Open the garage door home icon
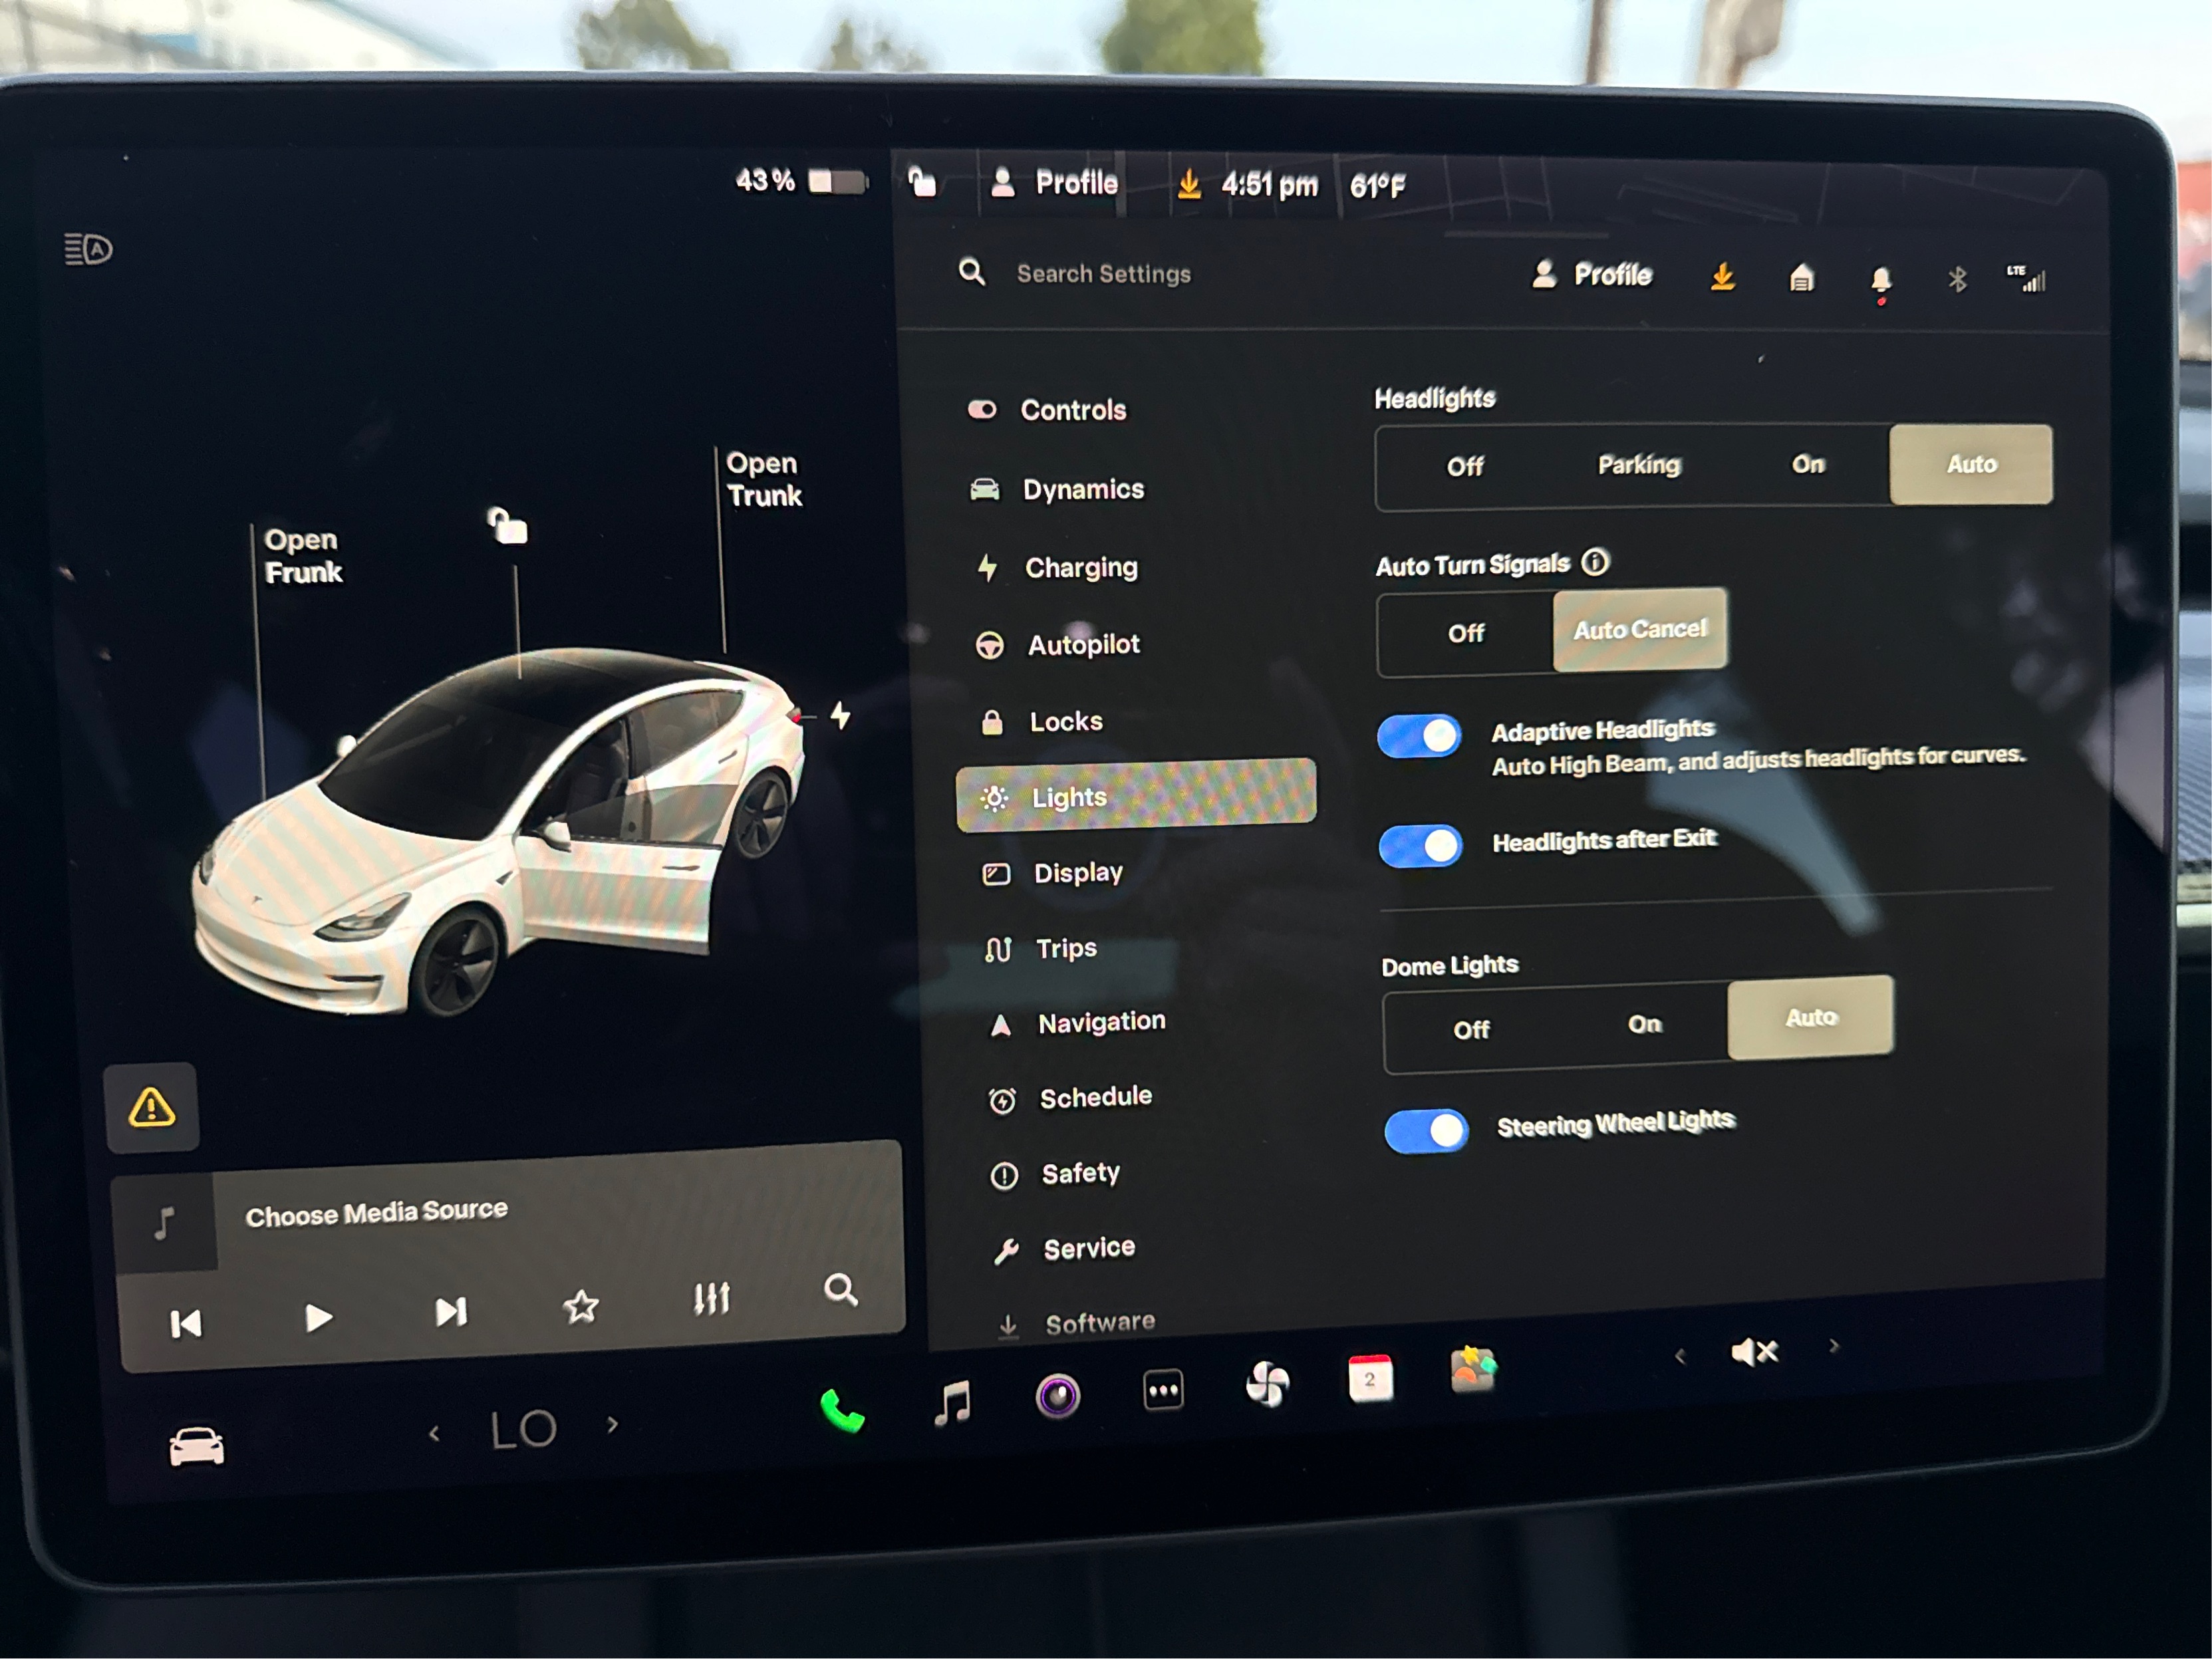The height and width of the screenshot is (1659, 2212). [x=1801, y=277]
